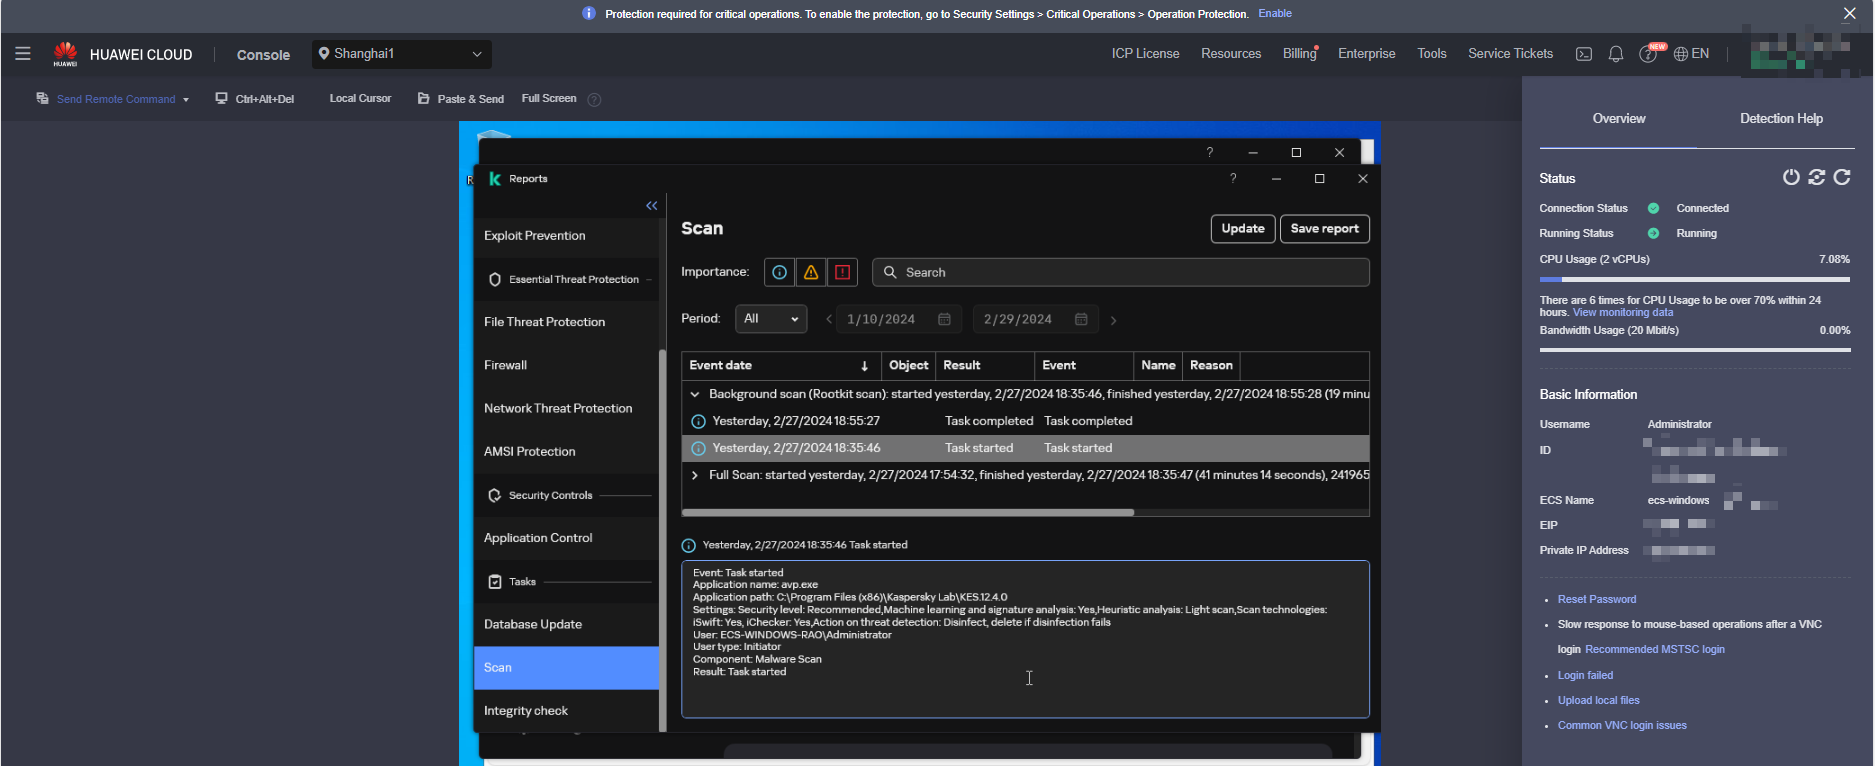Open the end date calendar picker
This screenshot has height=766, width=1875.
1081,319
